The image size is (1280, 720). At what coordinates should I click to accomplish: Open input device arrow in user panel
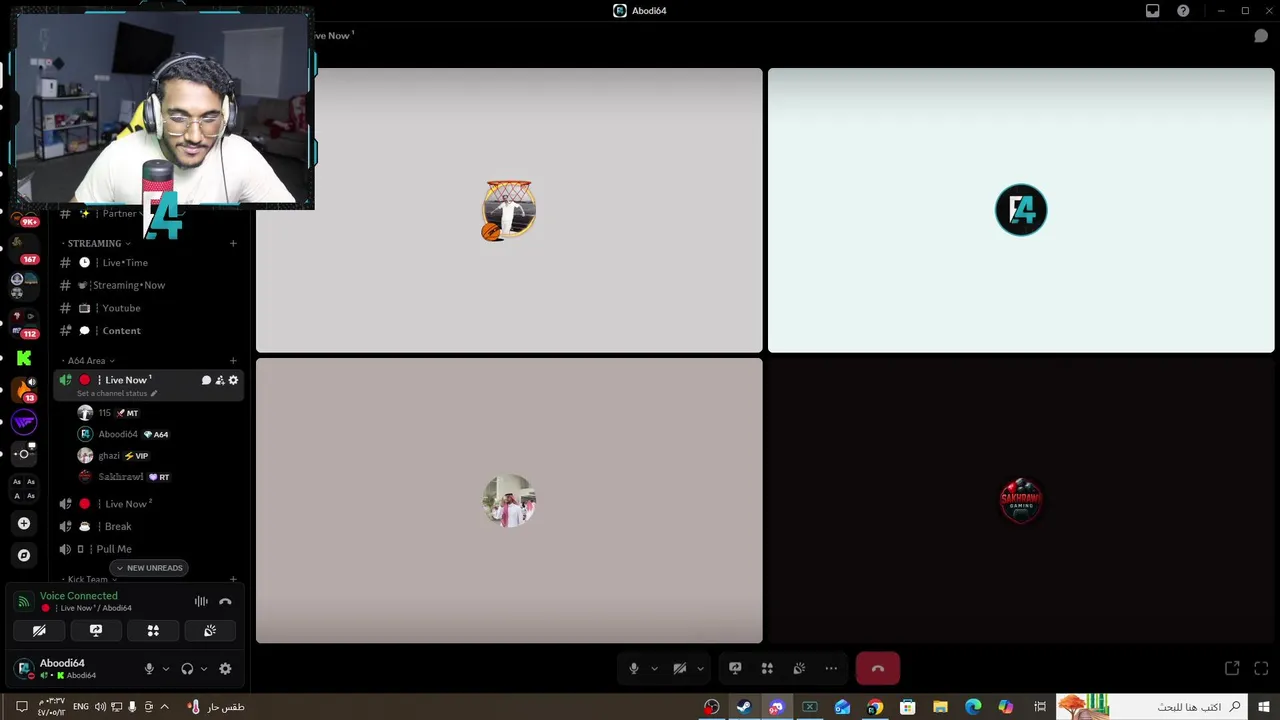pos(166,669)
